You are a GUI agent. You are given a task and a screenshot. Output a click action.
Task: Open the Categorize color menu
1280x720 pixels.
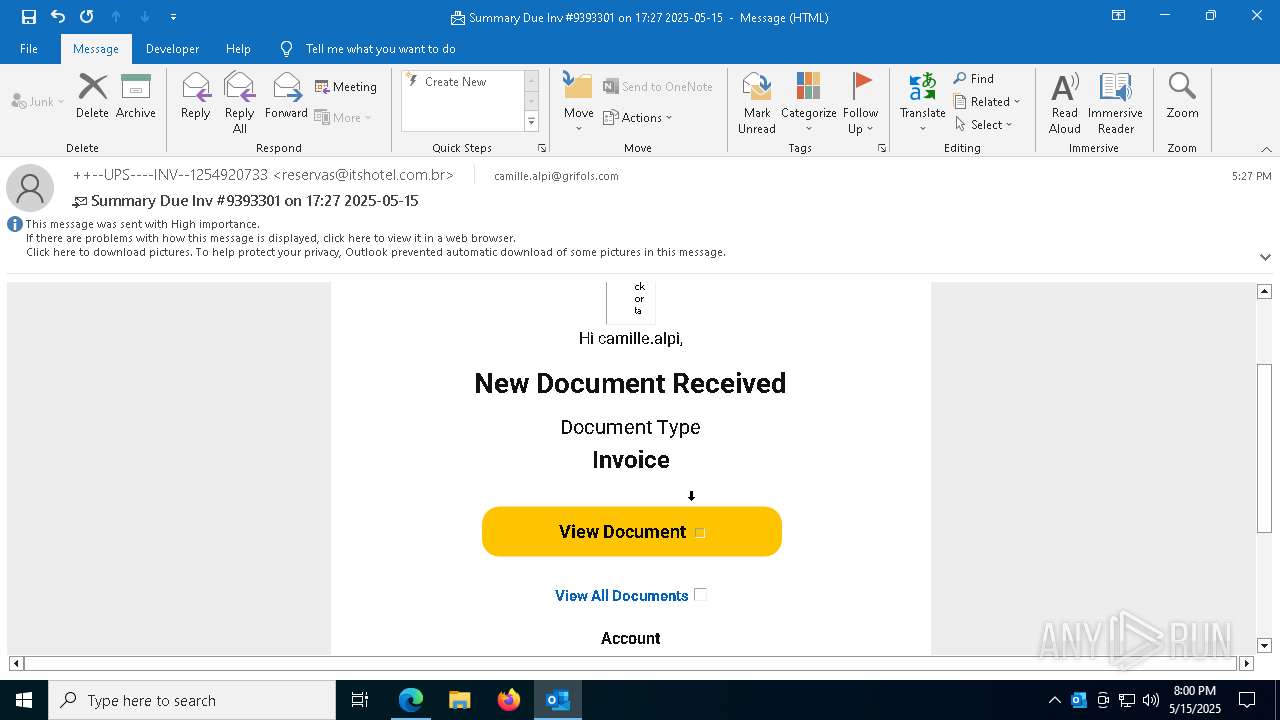click(x=809, y=102)
